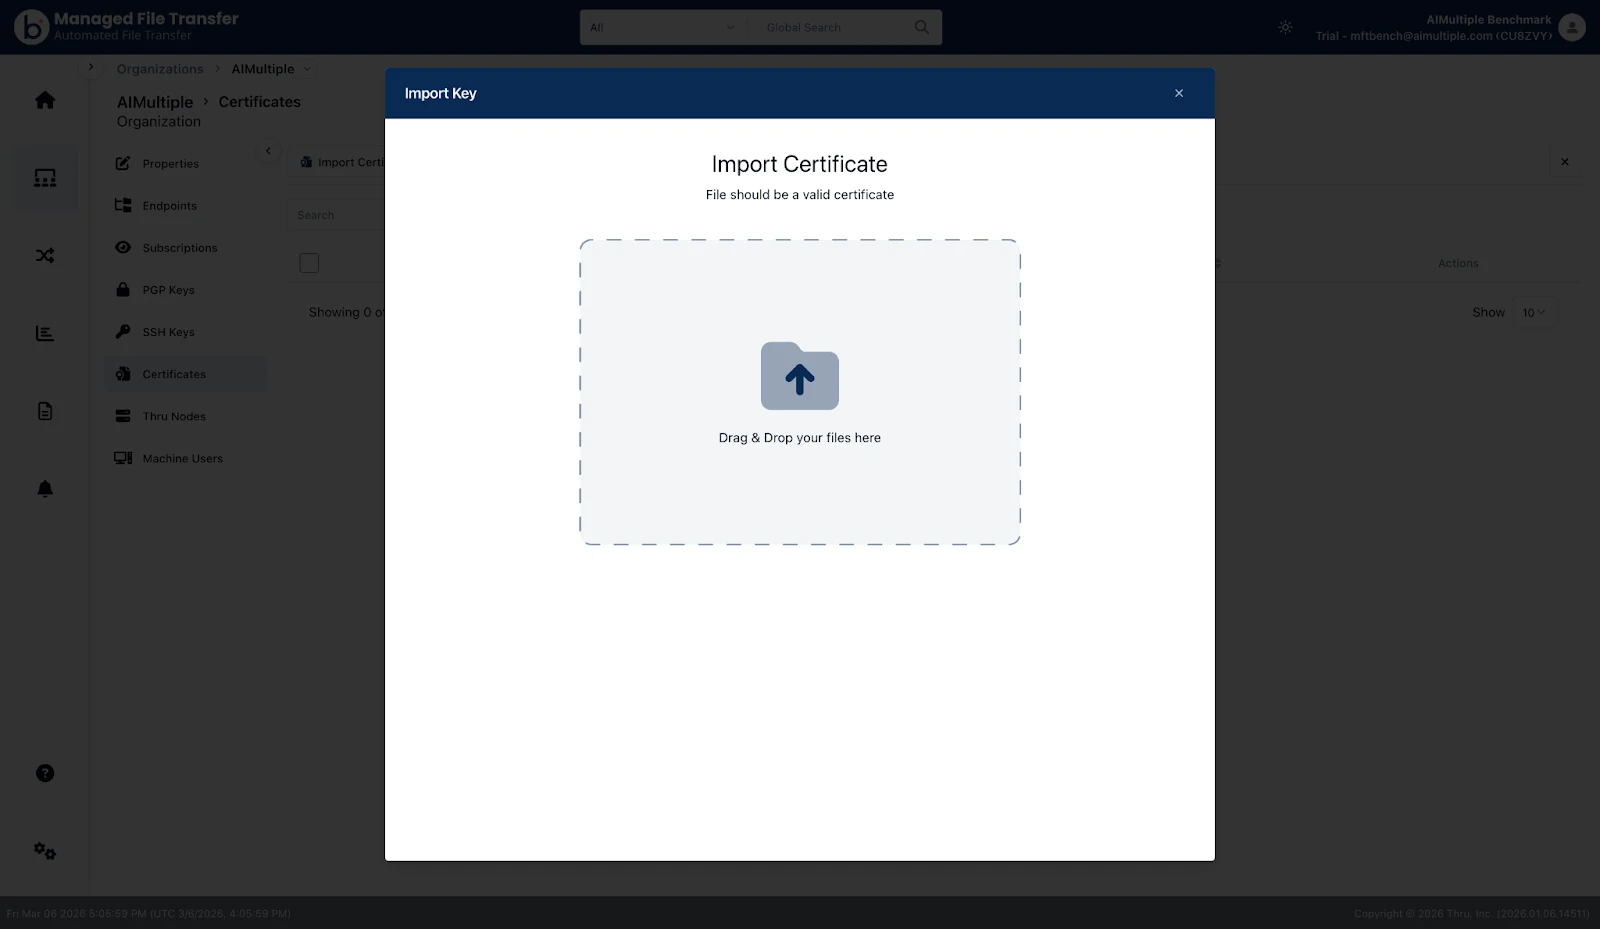Focus the Global Search field
Screen dimensions: 1600x929
[828, 28]
